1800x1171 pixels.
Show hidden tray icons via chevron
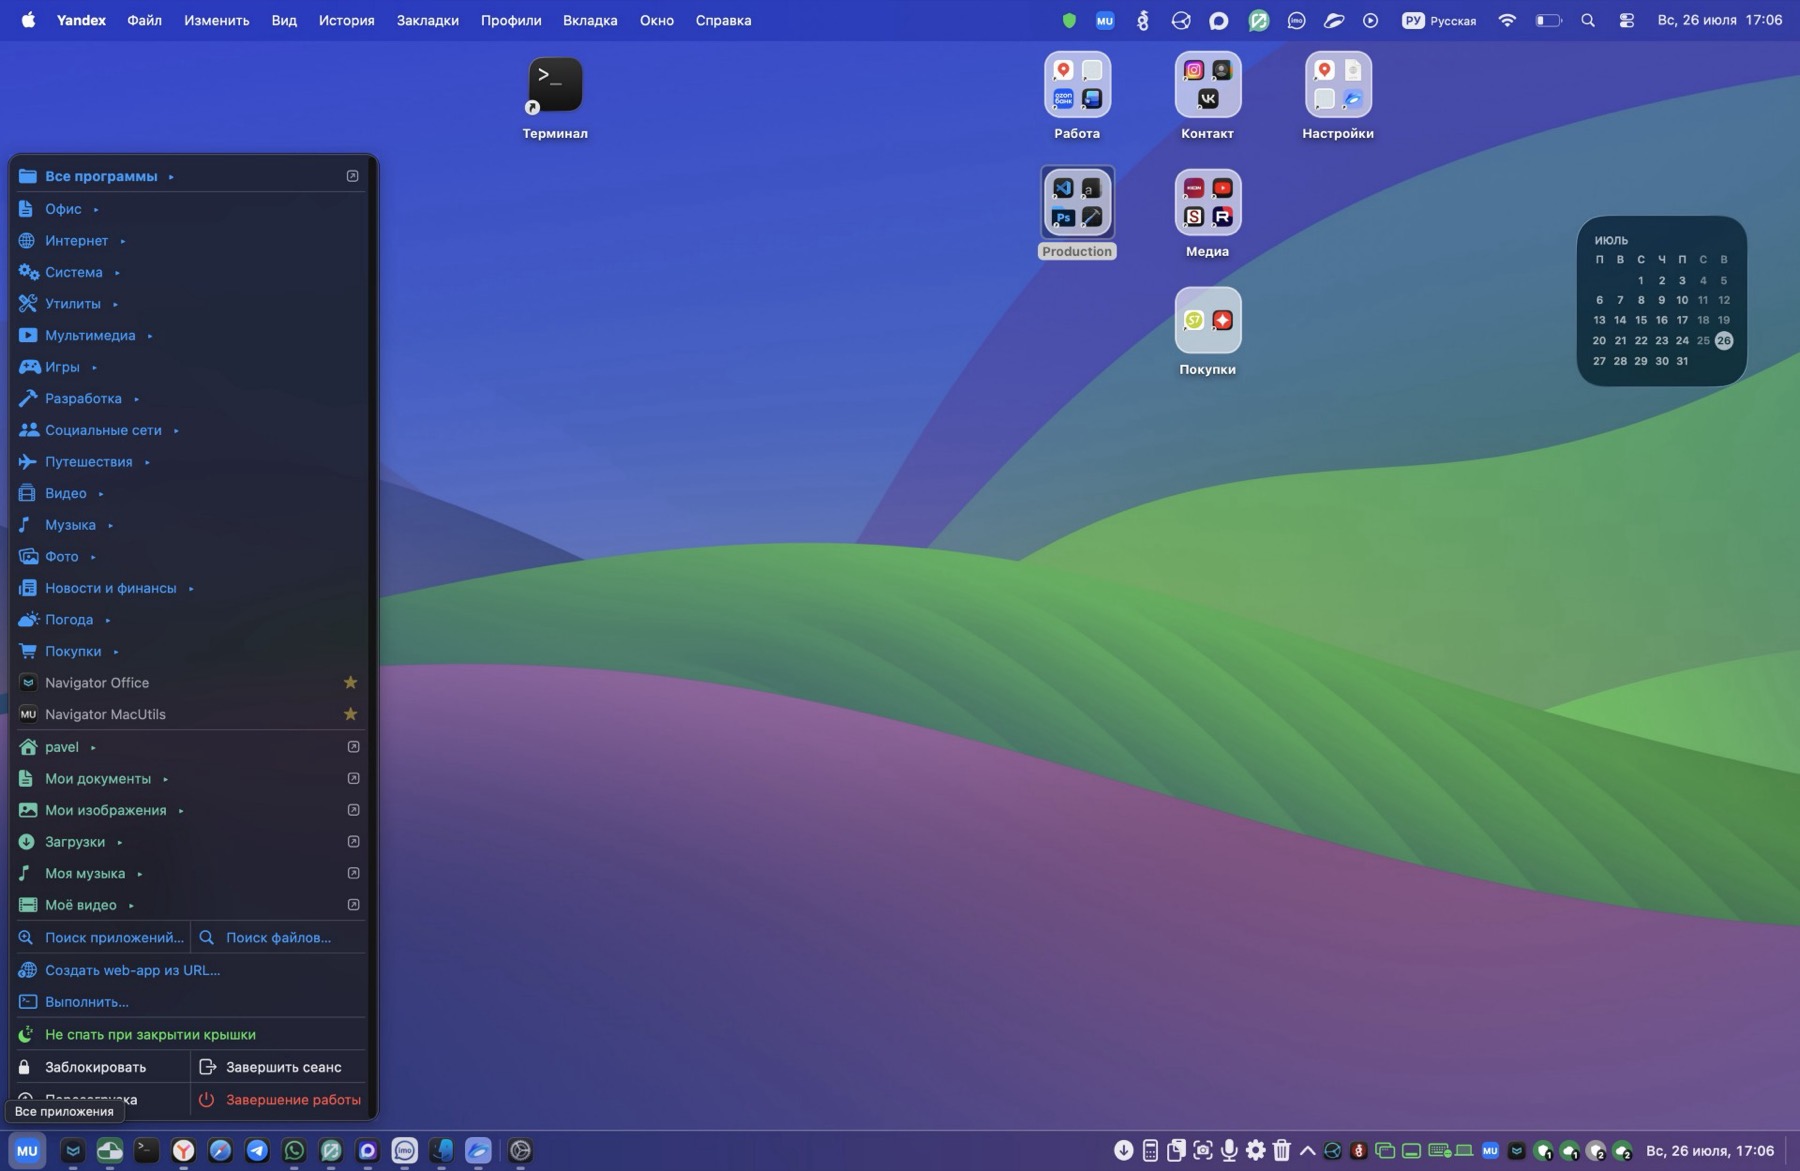[x=1307, y=1150]
